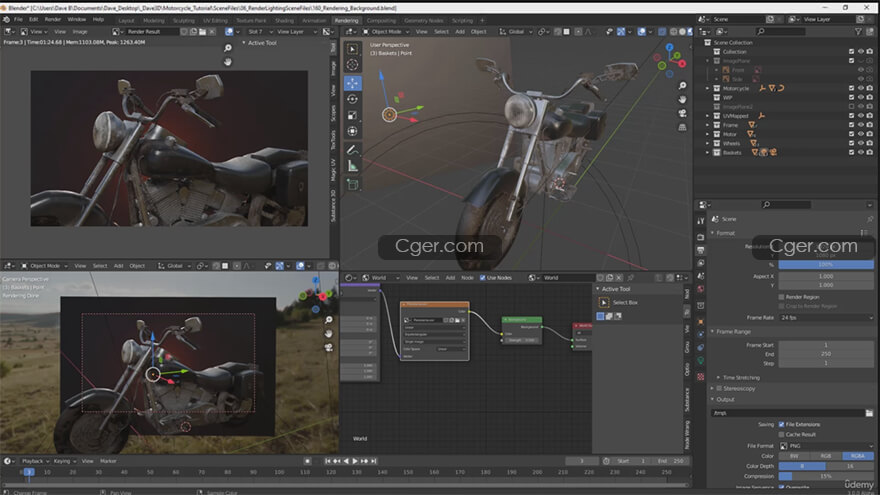Set Color Depth to 16
The width and height of the screenshot is (880, 495).
tap(850, 466)
